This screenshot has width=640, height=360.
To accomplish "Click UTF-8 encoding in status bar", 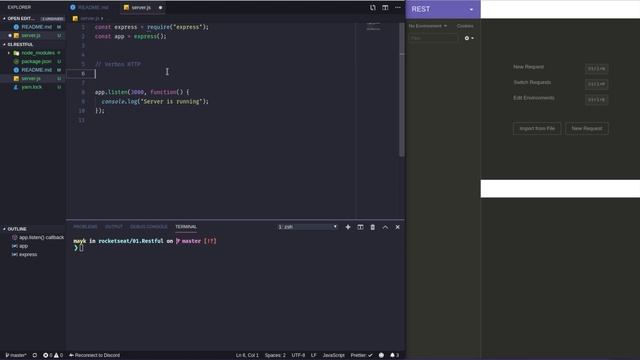I will point(298,355).
